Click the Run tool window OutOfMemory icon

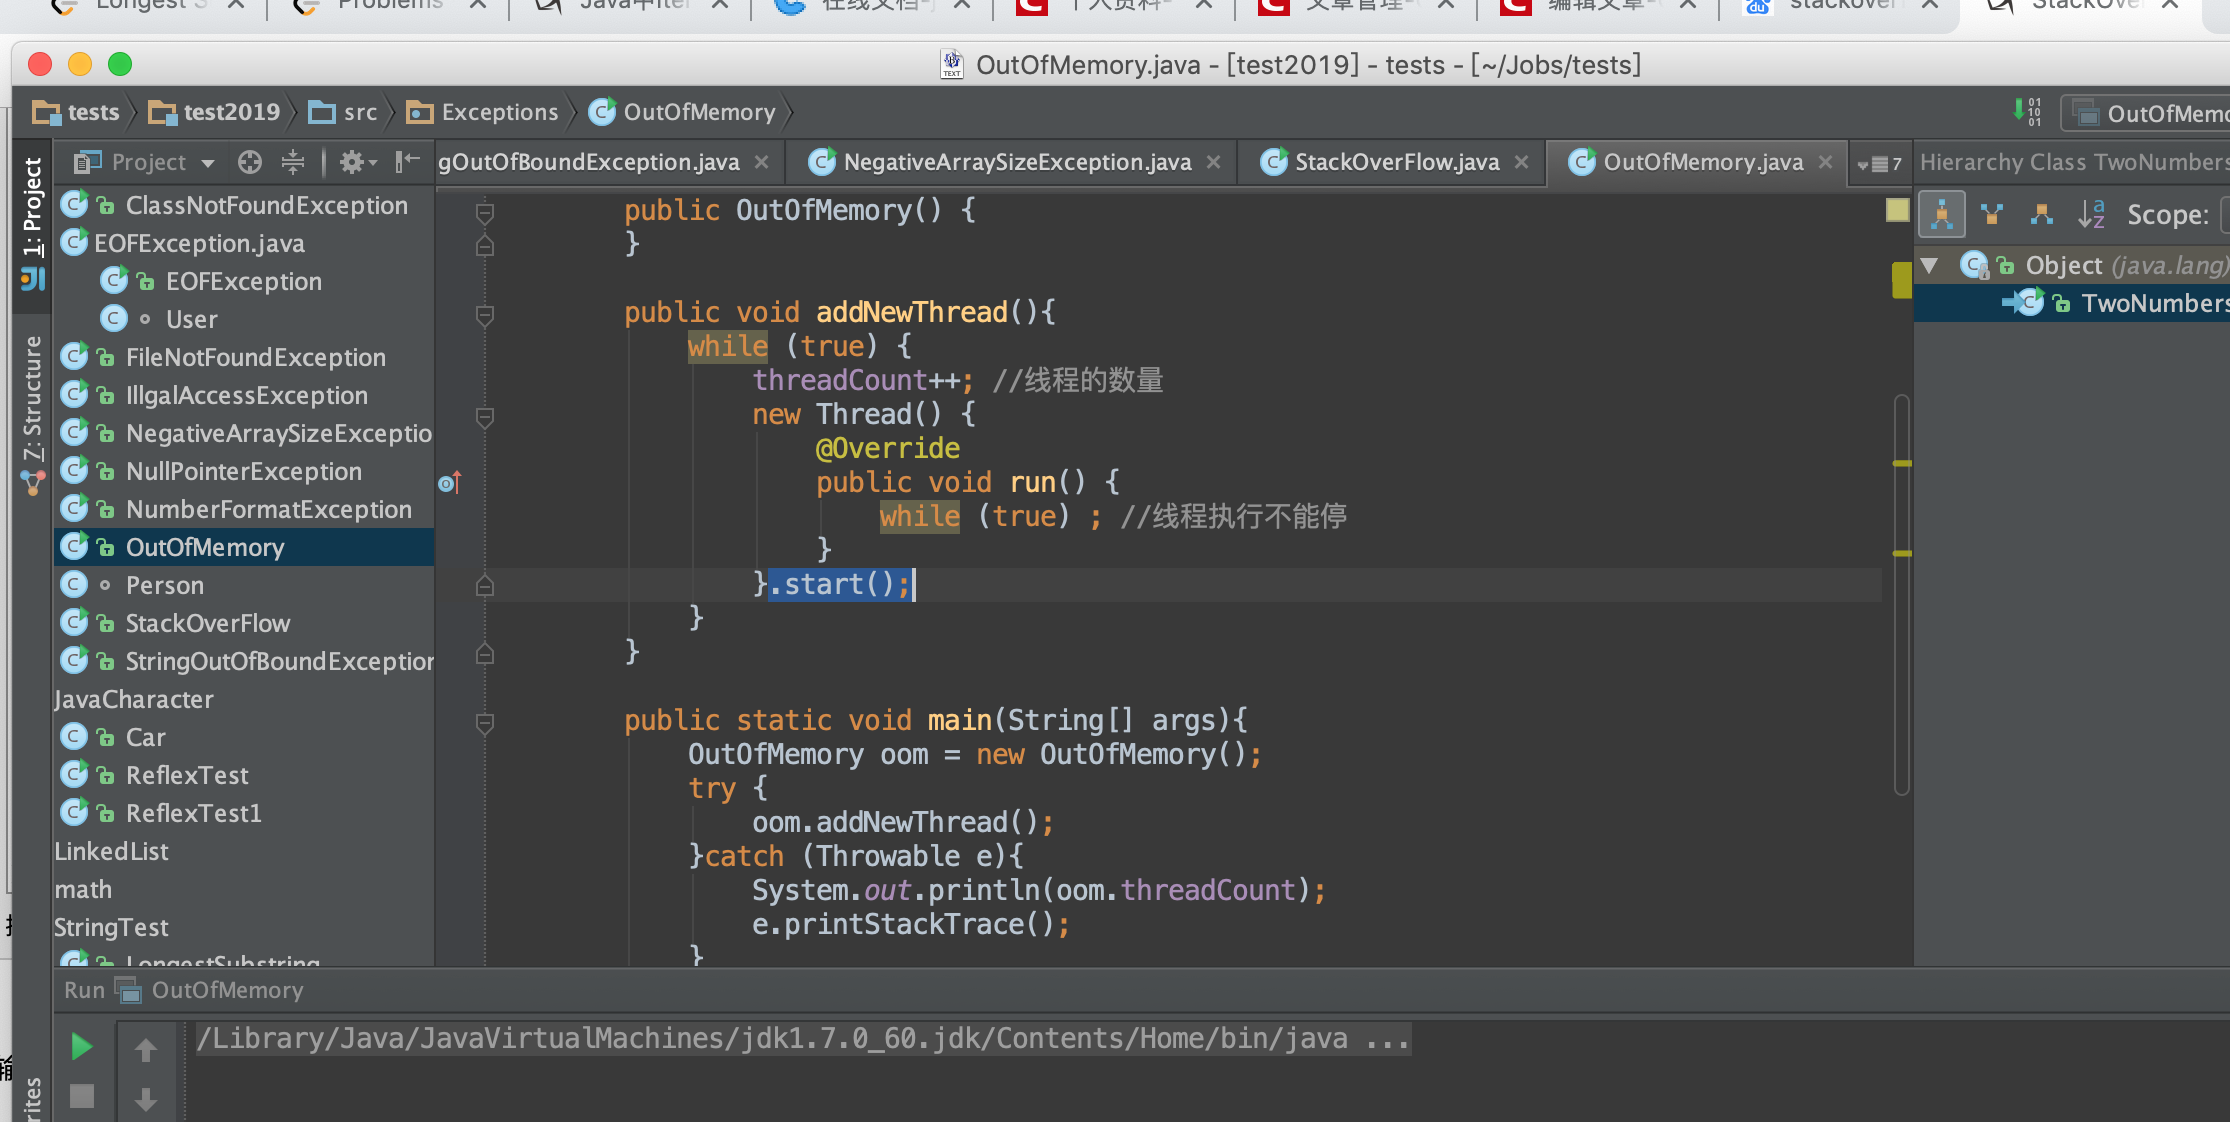tap(129, 990)
